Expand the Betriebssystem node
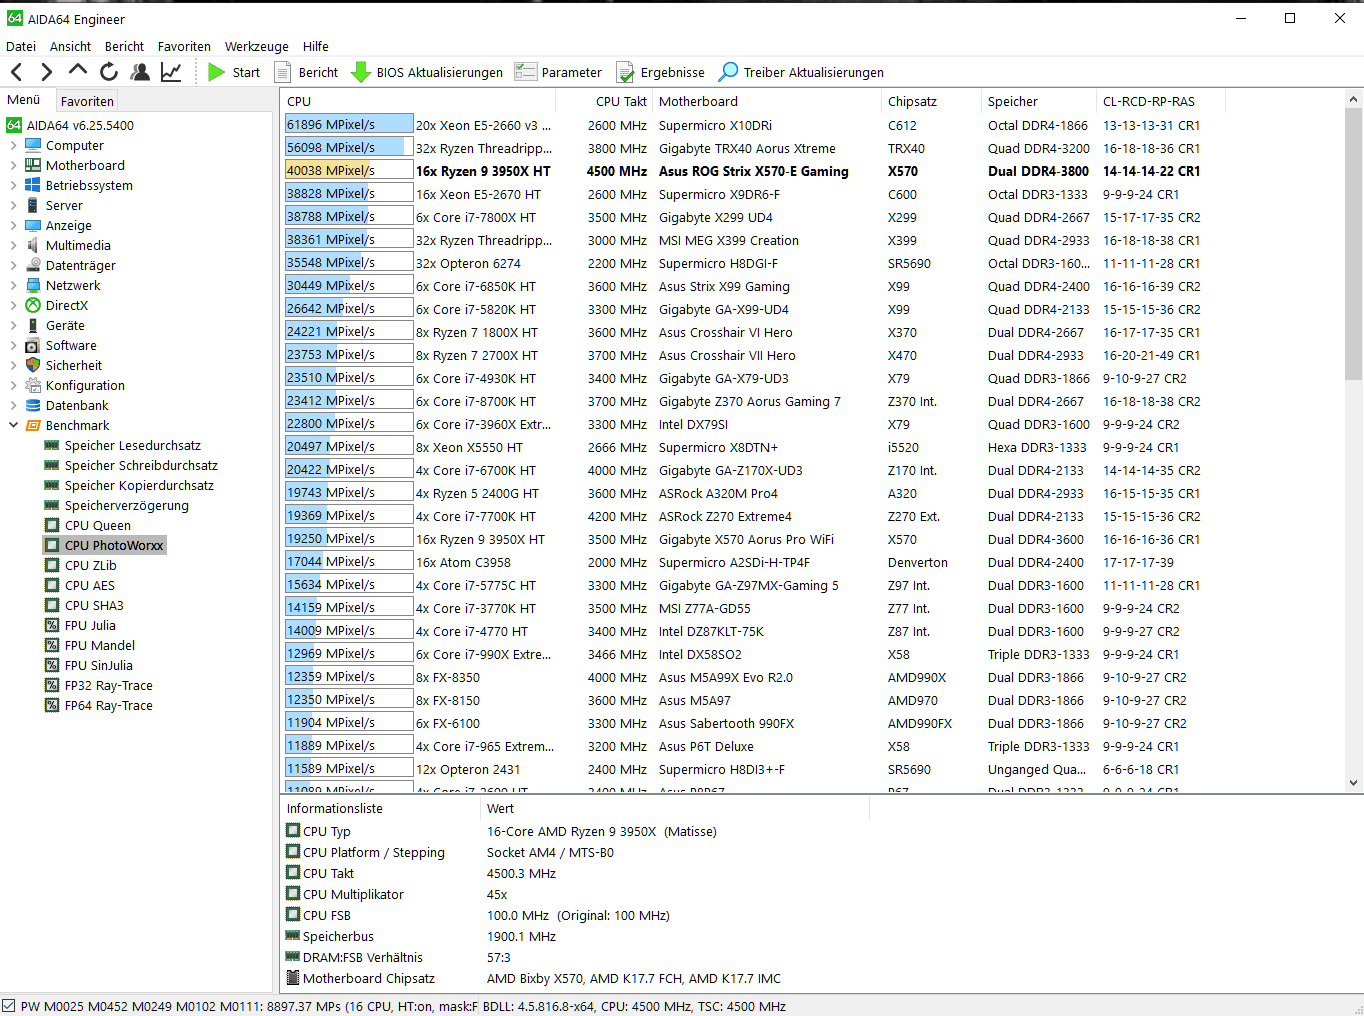This screenshot has width=1364, height=1016. (x=13, y=185)
